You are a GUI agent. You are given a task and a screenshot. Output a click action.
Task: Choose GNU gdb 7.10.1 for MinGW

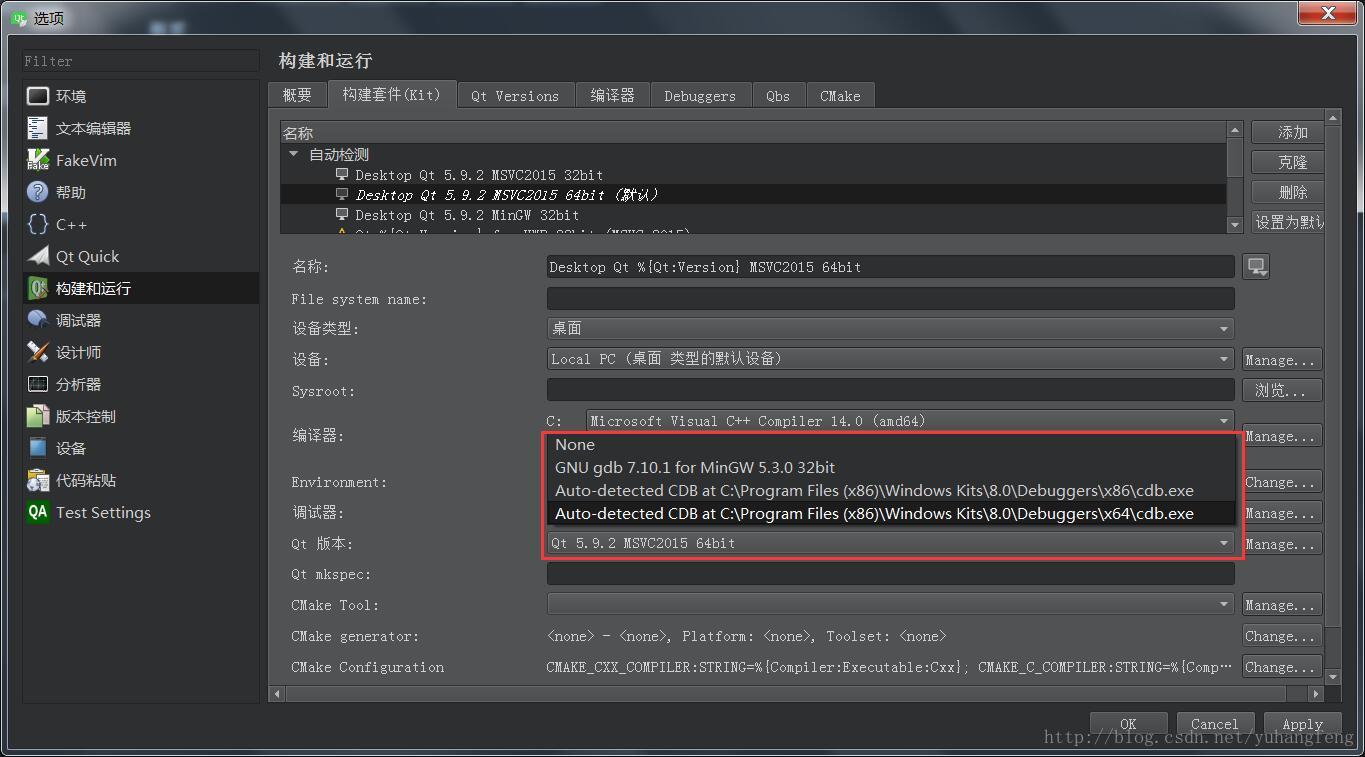[x=891, y=467]
